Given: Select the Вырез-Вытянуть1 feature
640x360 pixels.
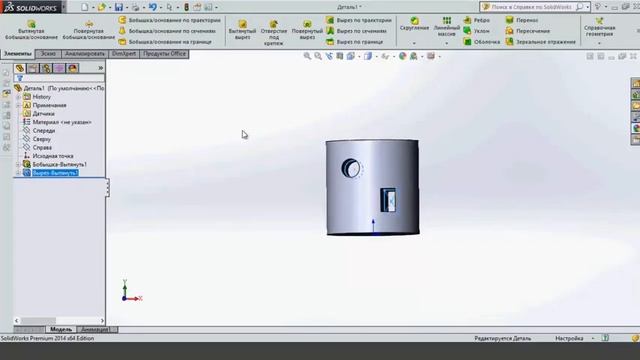Looking at the screenshot, I should pyautogui.click(x=51, y=173).
